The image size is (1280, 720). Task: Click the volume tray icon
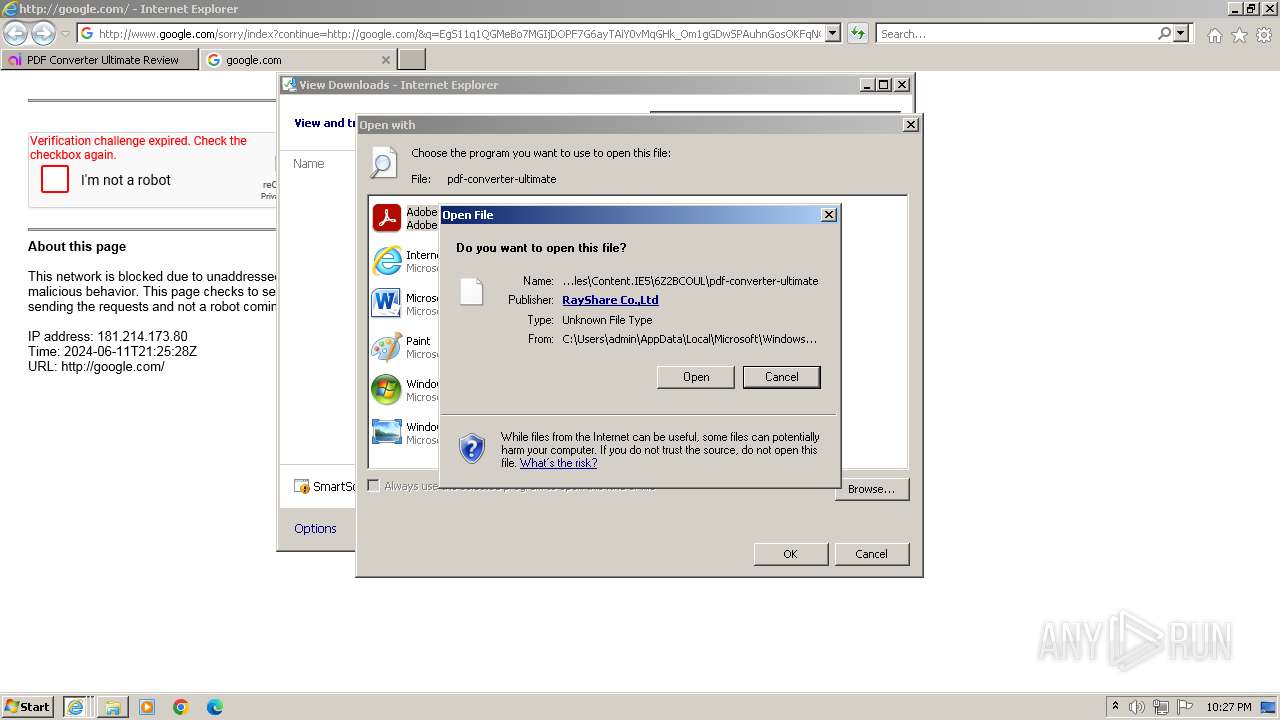click(x=1137, y=707)
